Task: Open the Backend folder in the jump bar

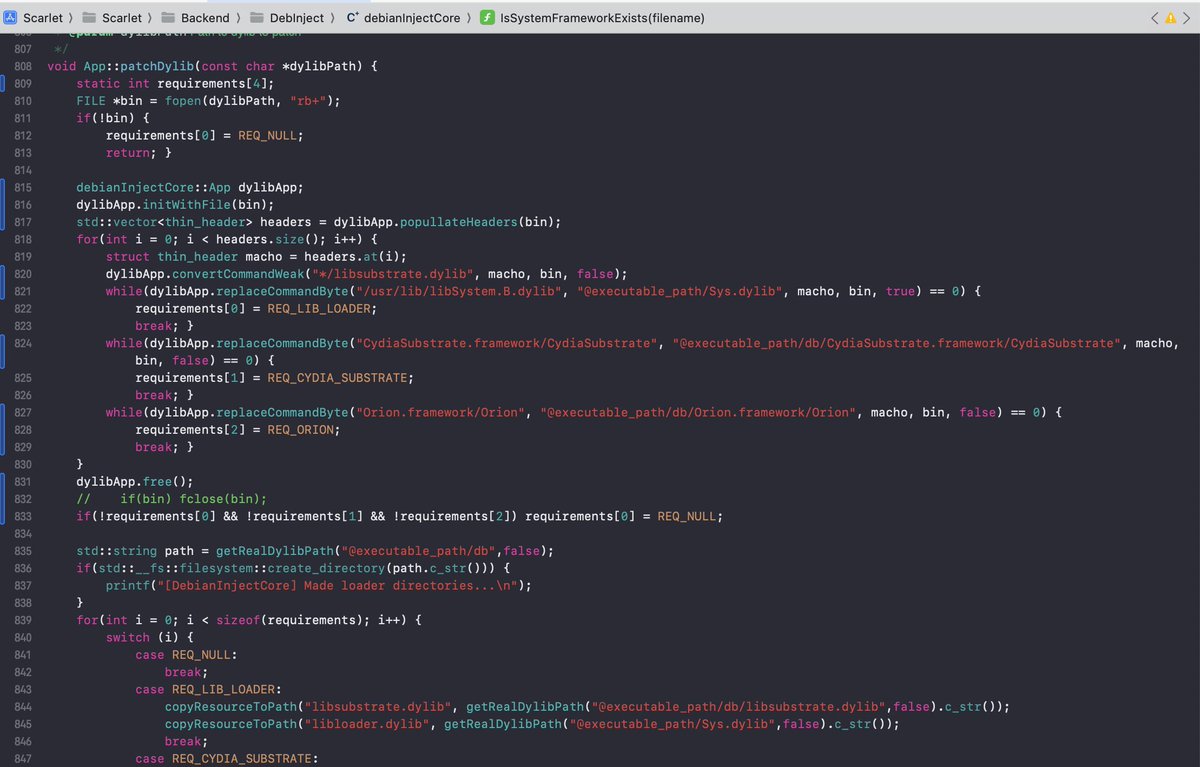Action: 195,18
